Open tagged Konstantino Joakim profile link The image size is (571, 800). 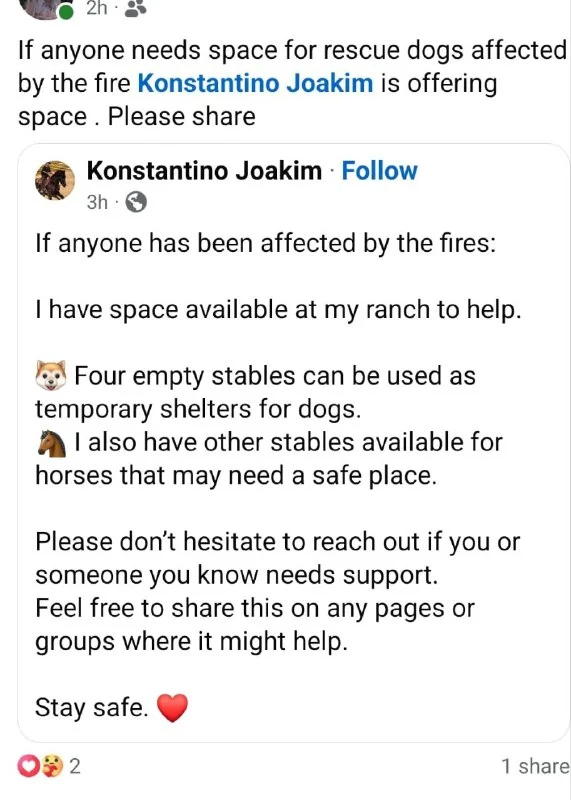255,83
